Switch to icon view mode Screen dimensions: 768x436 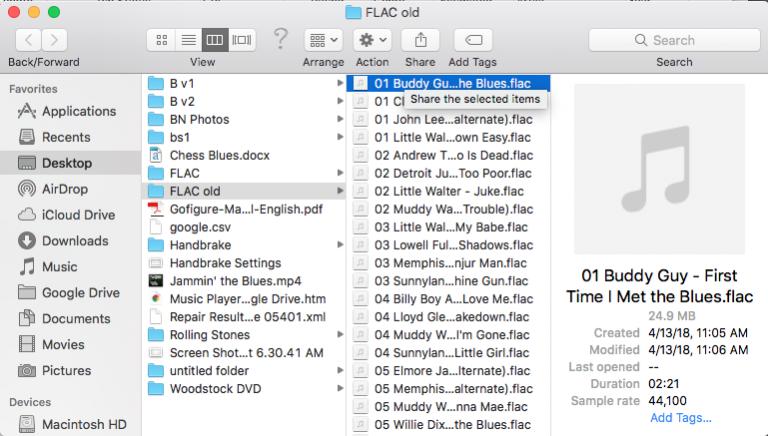point(161,40)
